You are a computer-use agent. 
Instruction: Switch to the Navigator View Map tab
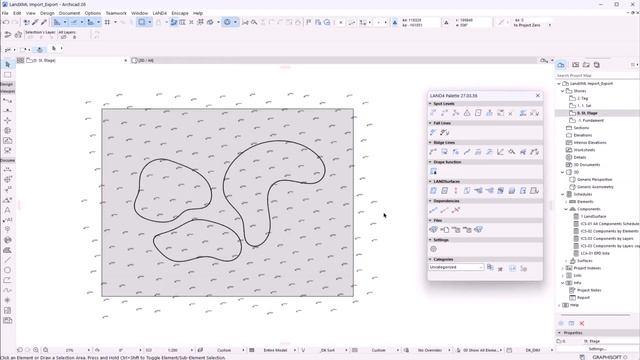576,65
